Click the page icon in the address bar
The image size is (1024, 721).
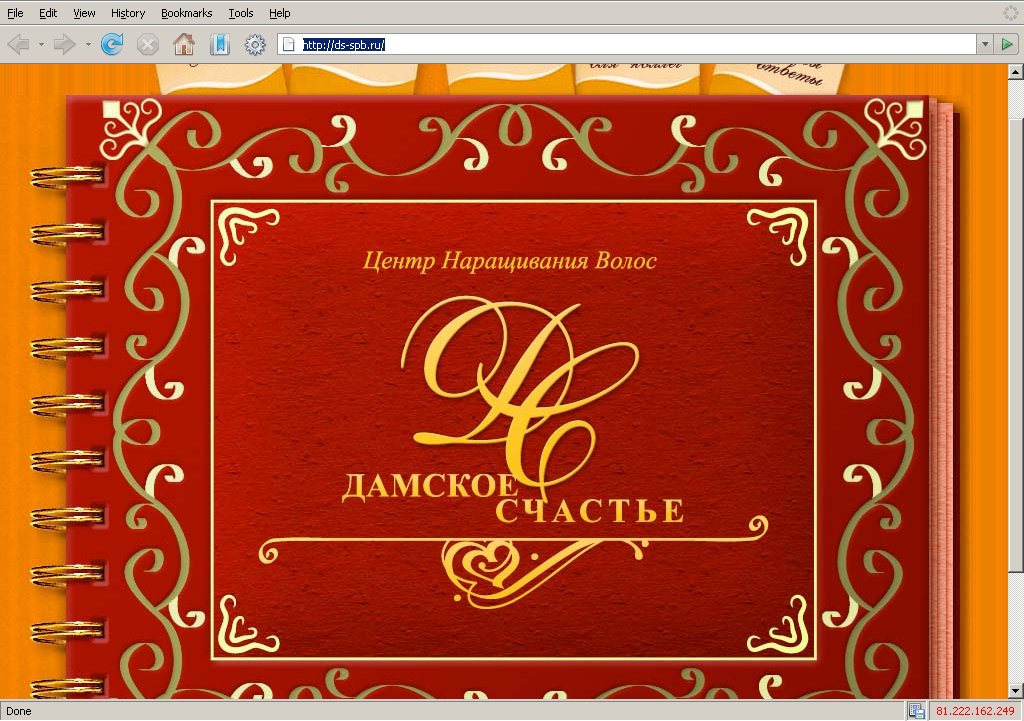289,44
